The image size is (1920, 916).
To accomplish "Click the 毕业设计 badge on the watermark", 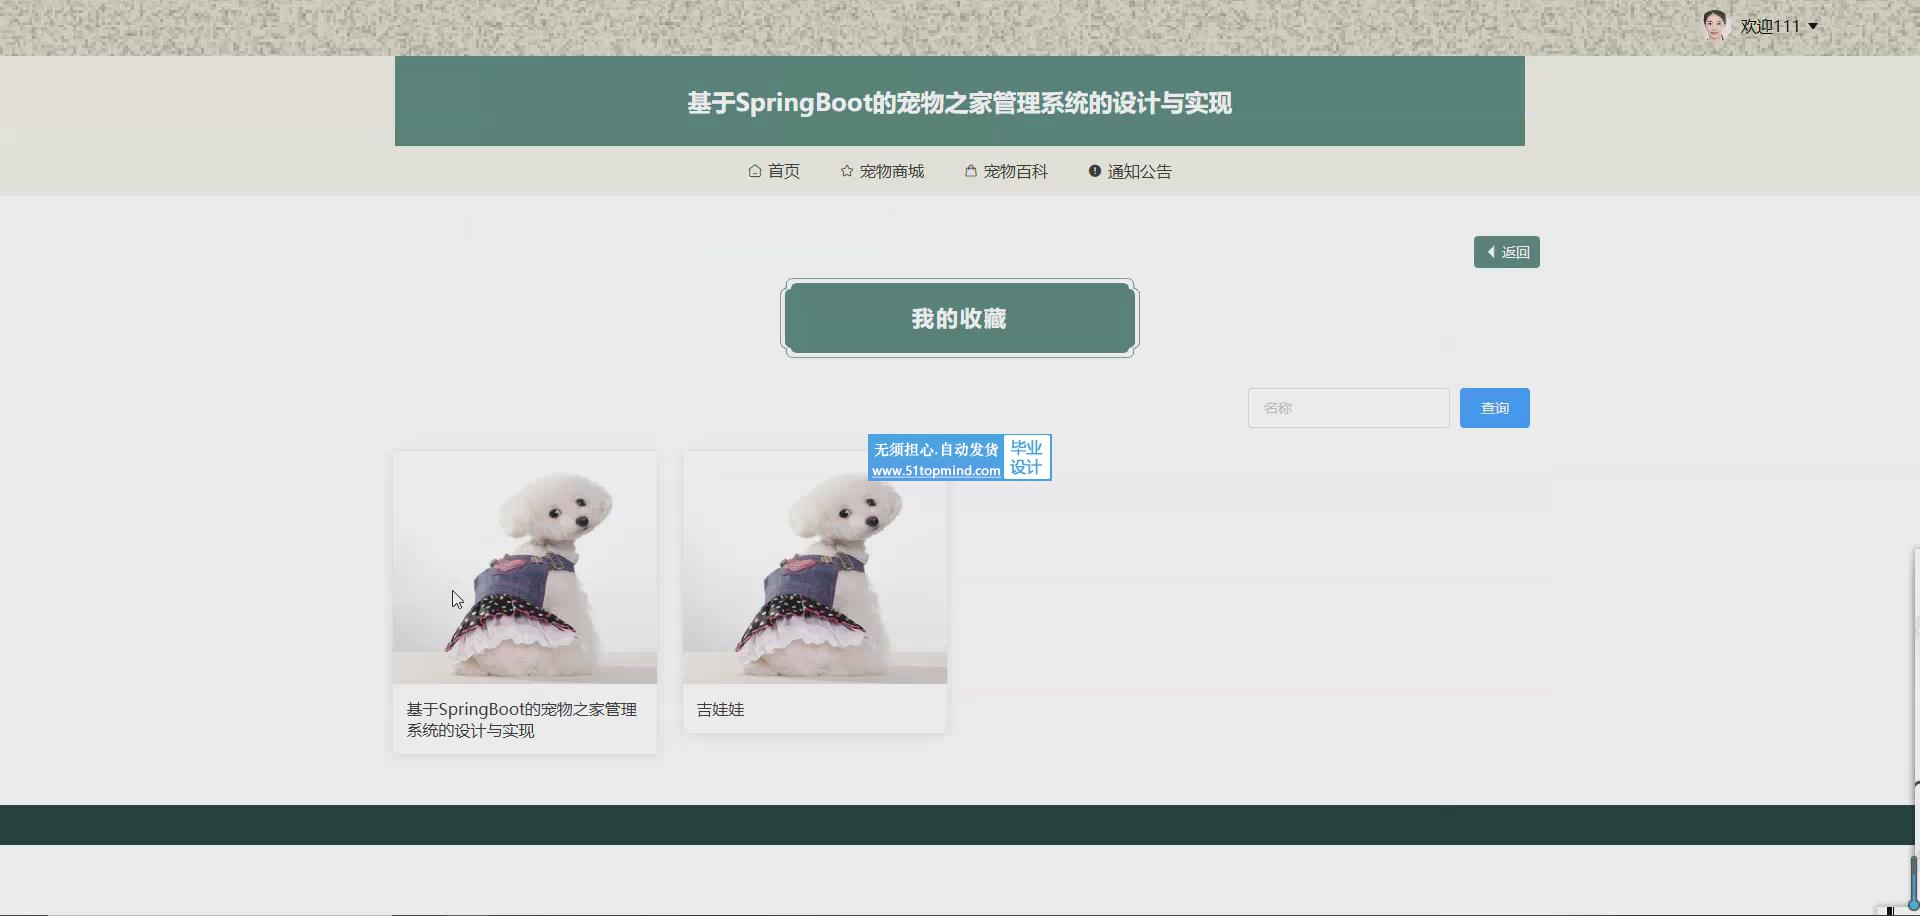I will pyautogui.click(x=1026, y=457).
